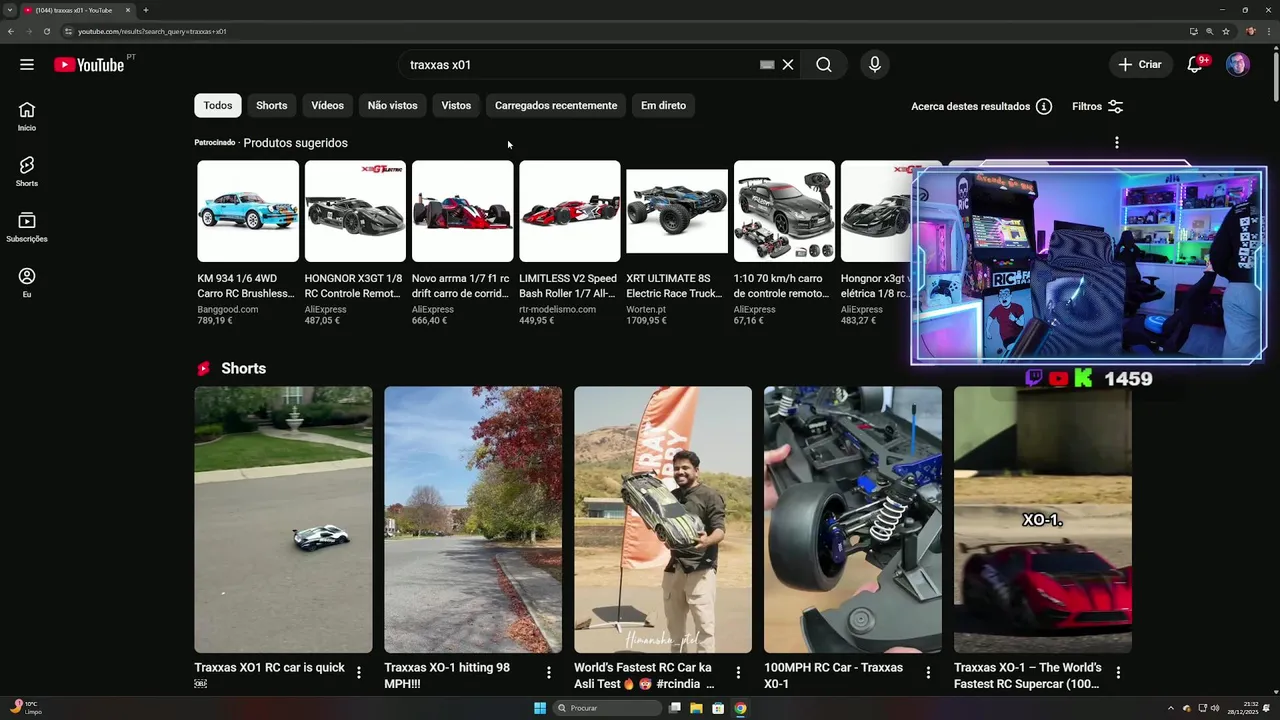Open the on-screen keyboard icon in search
The width and height of the screenshot is (1280, 720).
pyautogui.click(x=767, y=65)
